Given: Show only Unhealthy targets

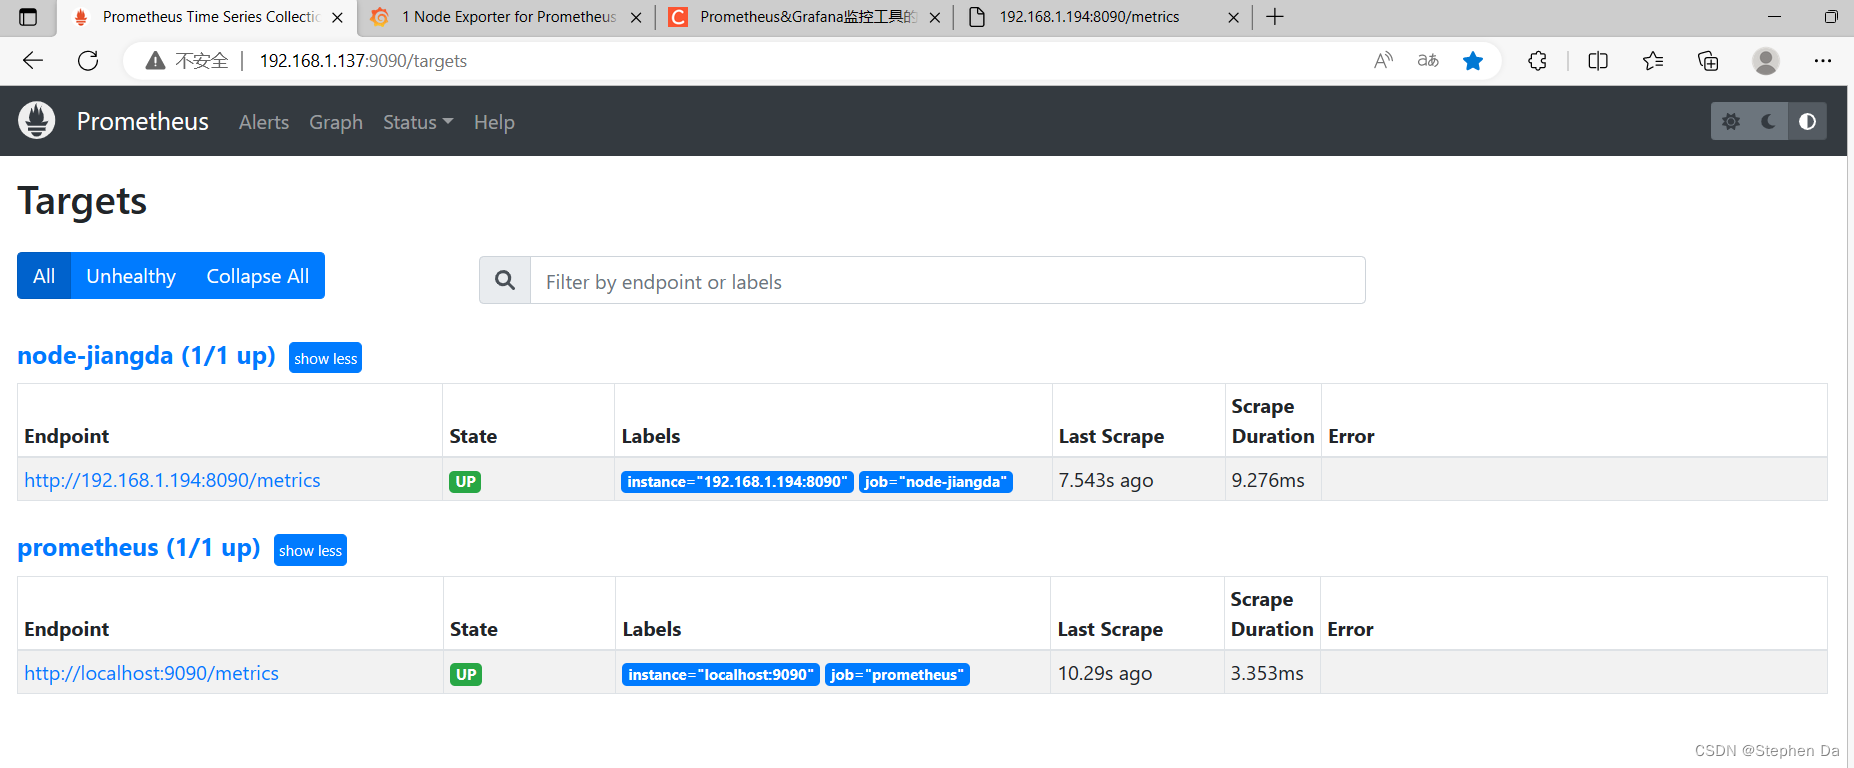Looking at the screenshot, I should 131,276.
